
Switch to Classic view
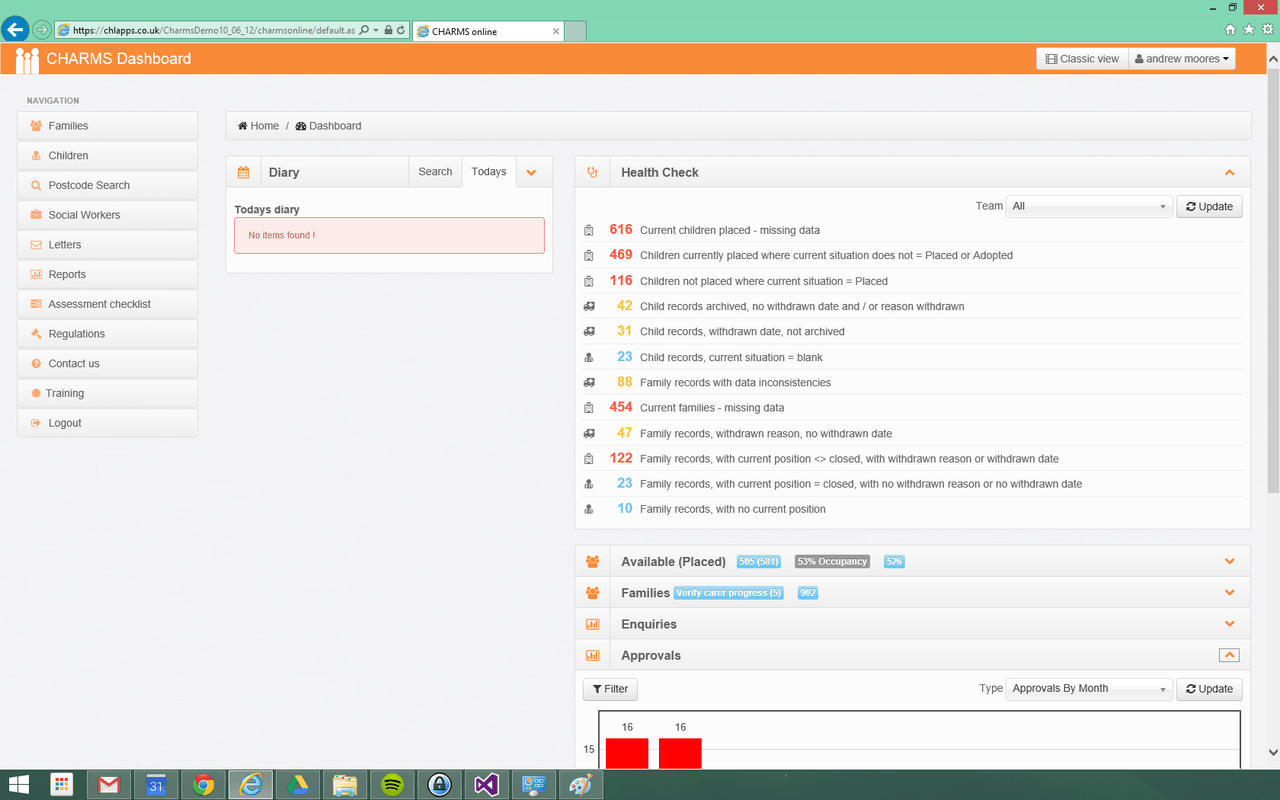1083,59
